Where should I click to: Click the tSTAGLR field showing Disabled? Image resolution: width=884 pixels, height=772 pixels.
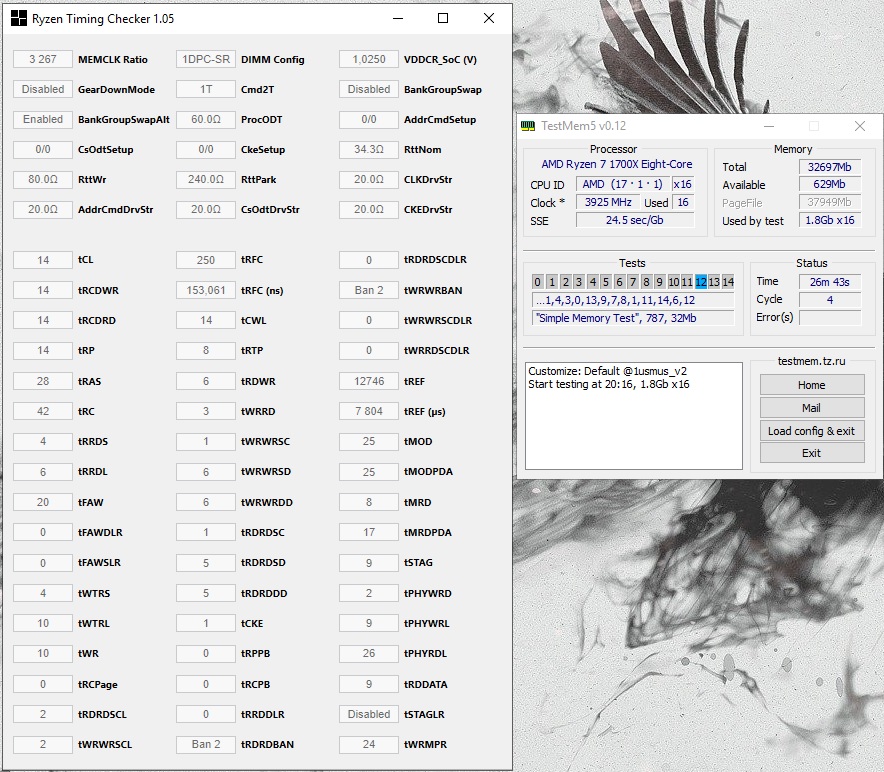tap(369, 714)
